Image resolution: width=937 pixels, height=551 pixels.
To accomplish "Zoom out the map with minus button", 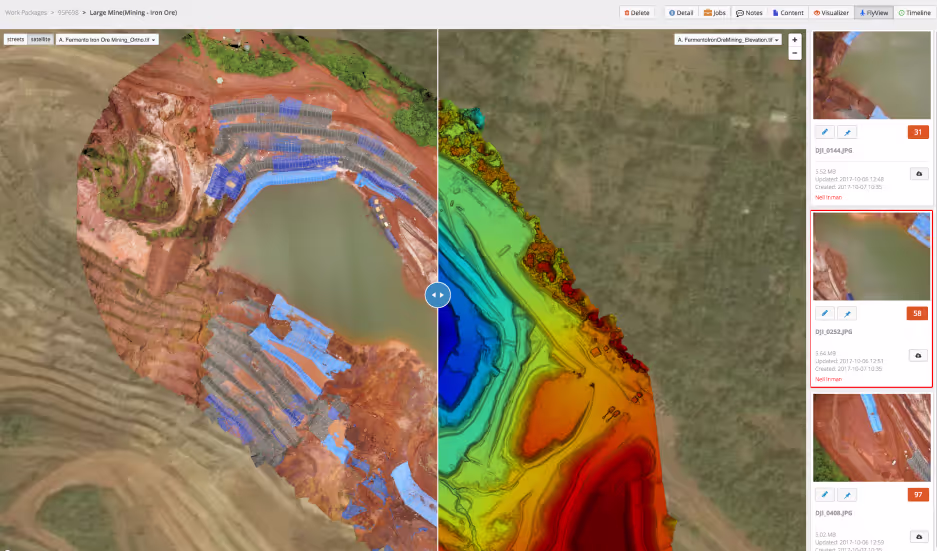I will click(794, 53).
